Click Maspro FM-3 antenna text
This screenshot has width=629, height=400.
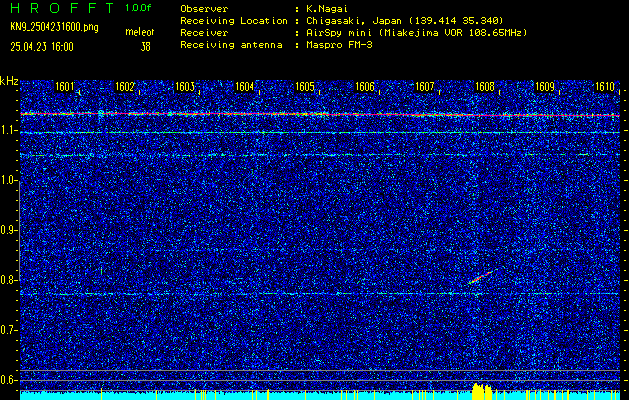[339, 45]
